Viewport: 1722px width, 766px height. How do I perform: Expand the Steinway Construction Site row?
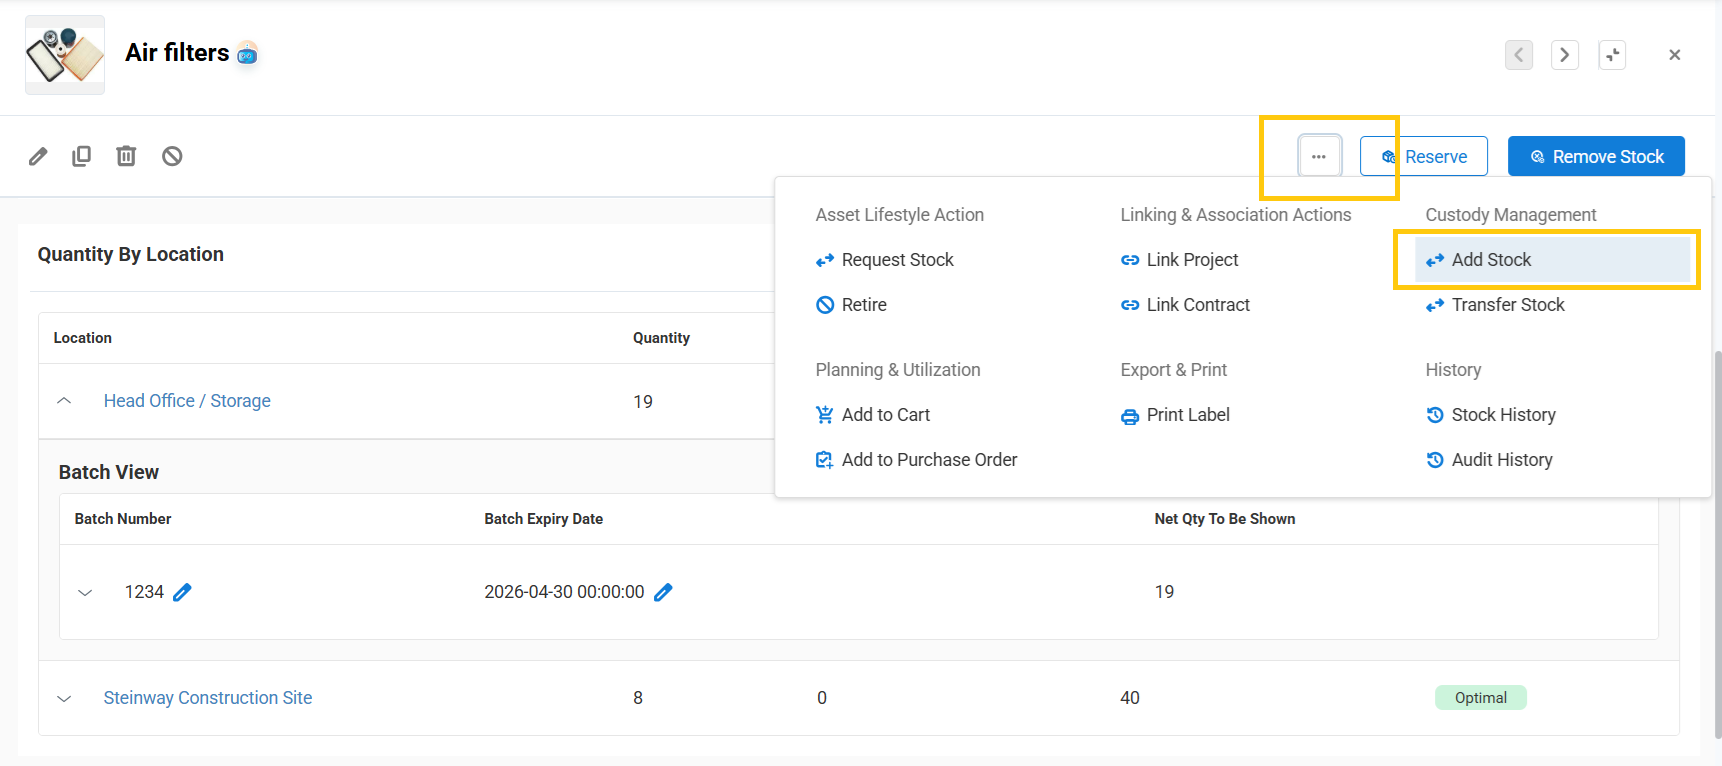64,698
